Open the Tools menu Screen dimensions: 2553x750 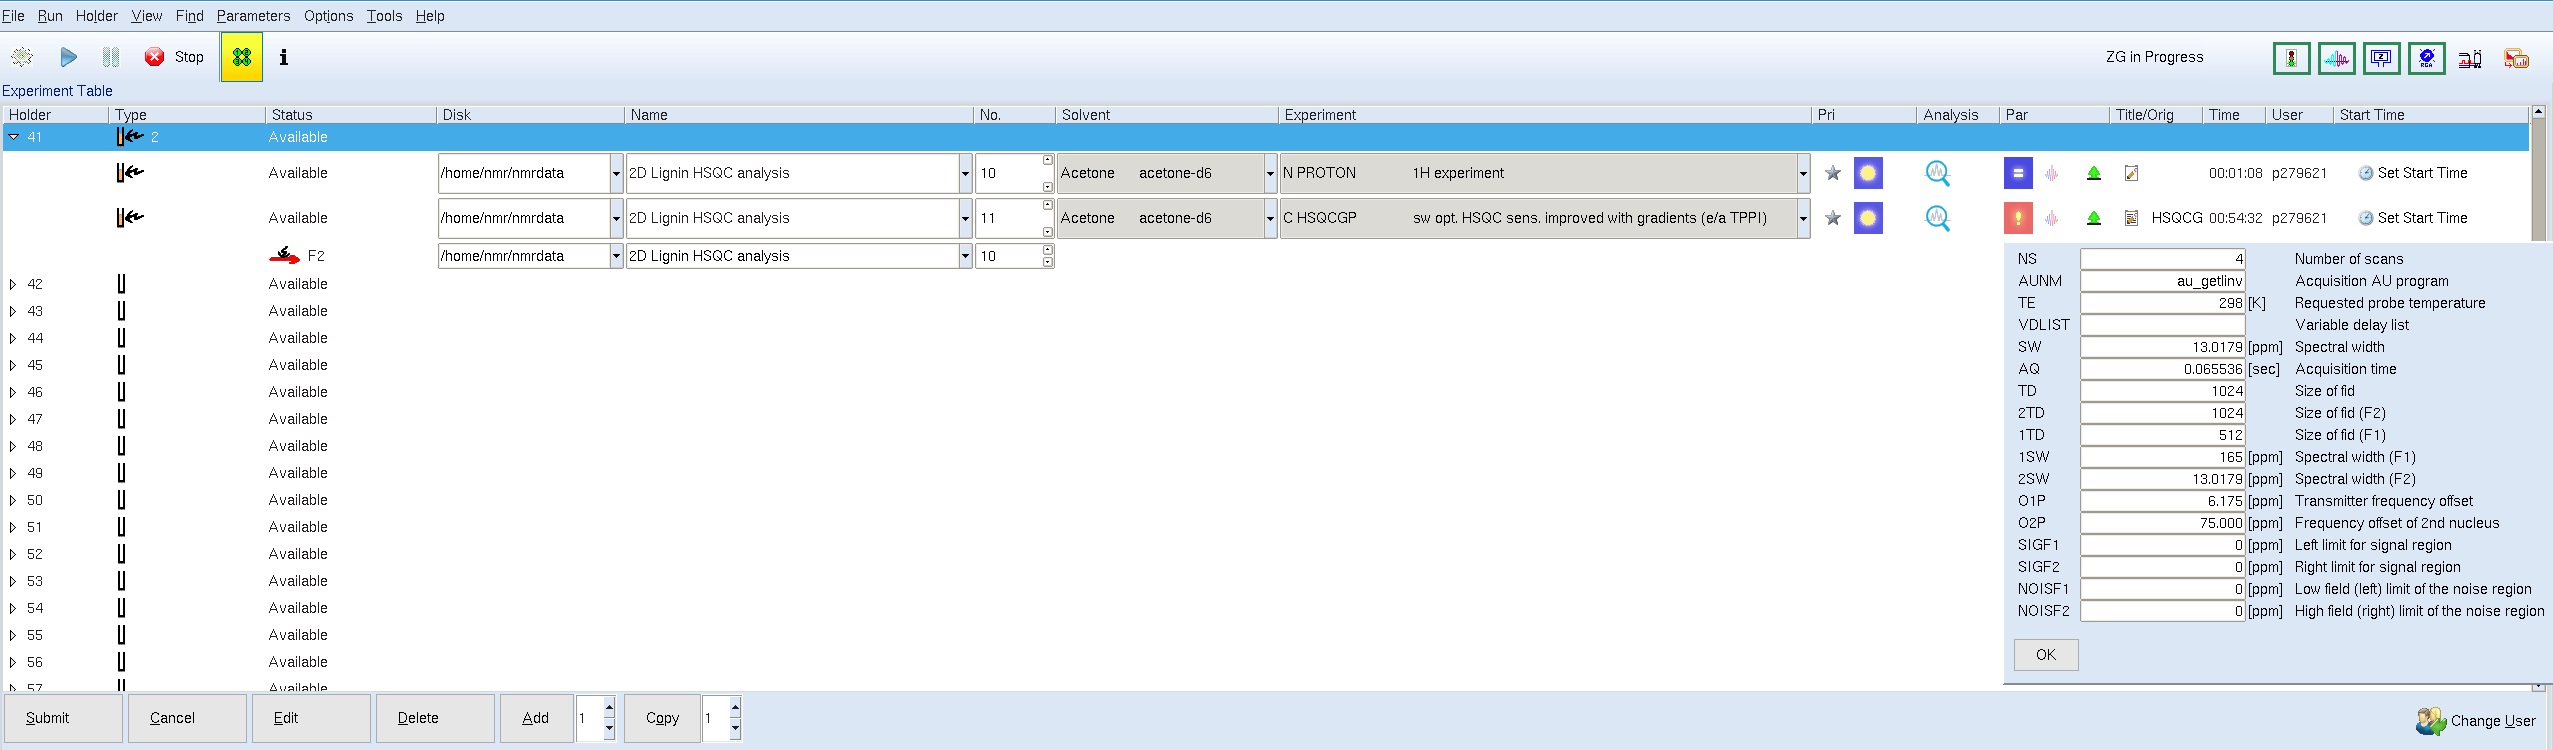[384, 16]
